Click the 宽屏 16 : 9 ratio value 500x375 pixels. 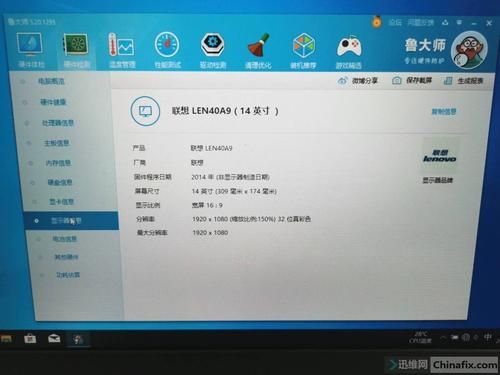click(x=207, y=205)
